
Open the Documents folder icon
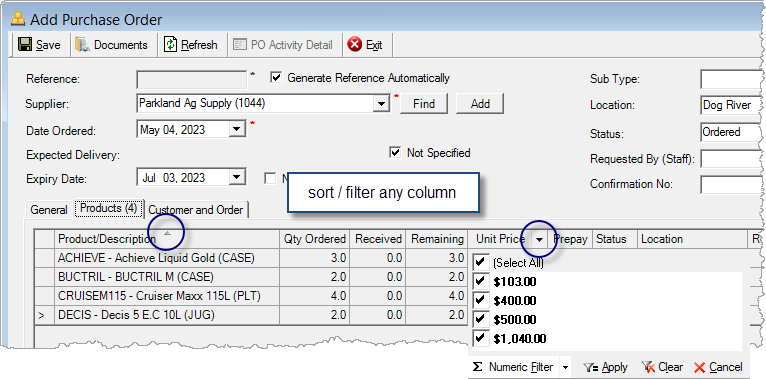pos(83,45)
